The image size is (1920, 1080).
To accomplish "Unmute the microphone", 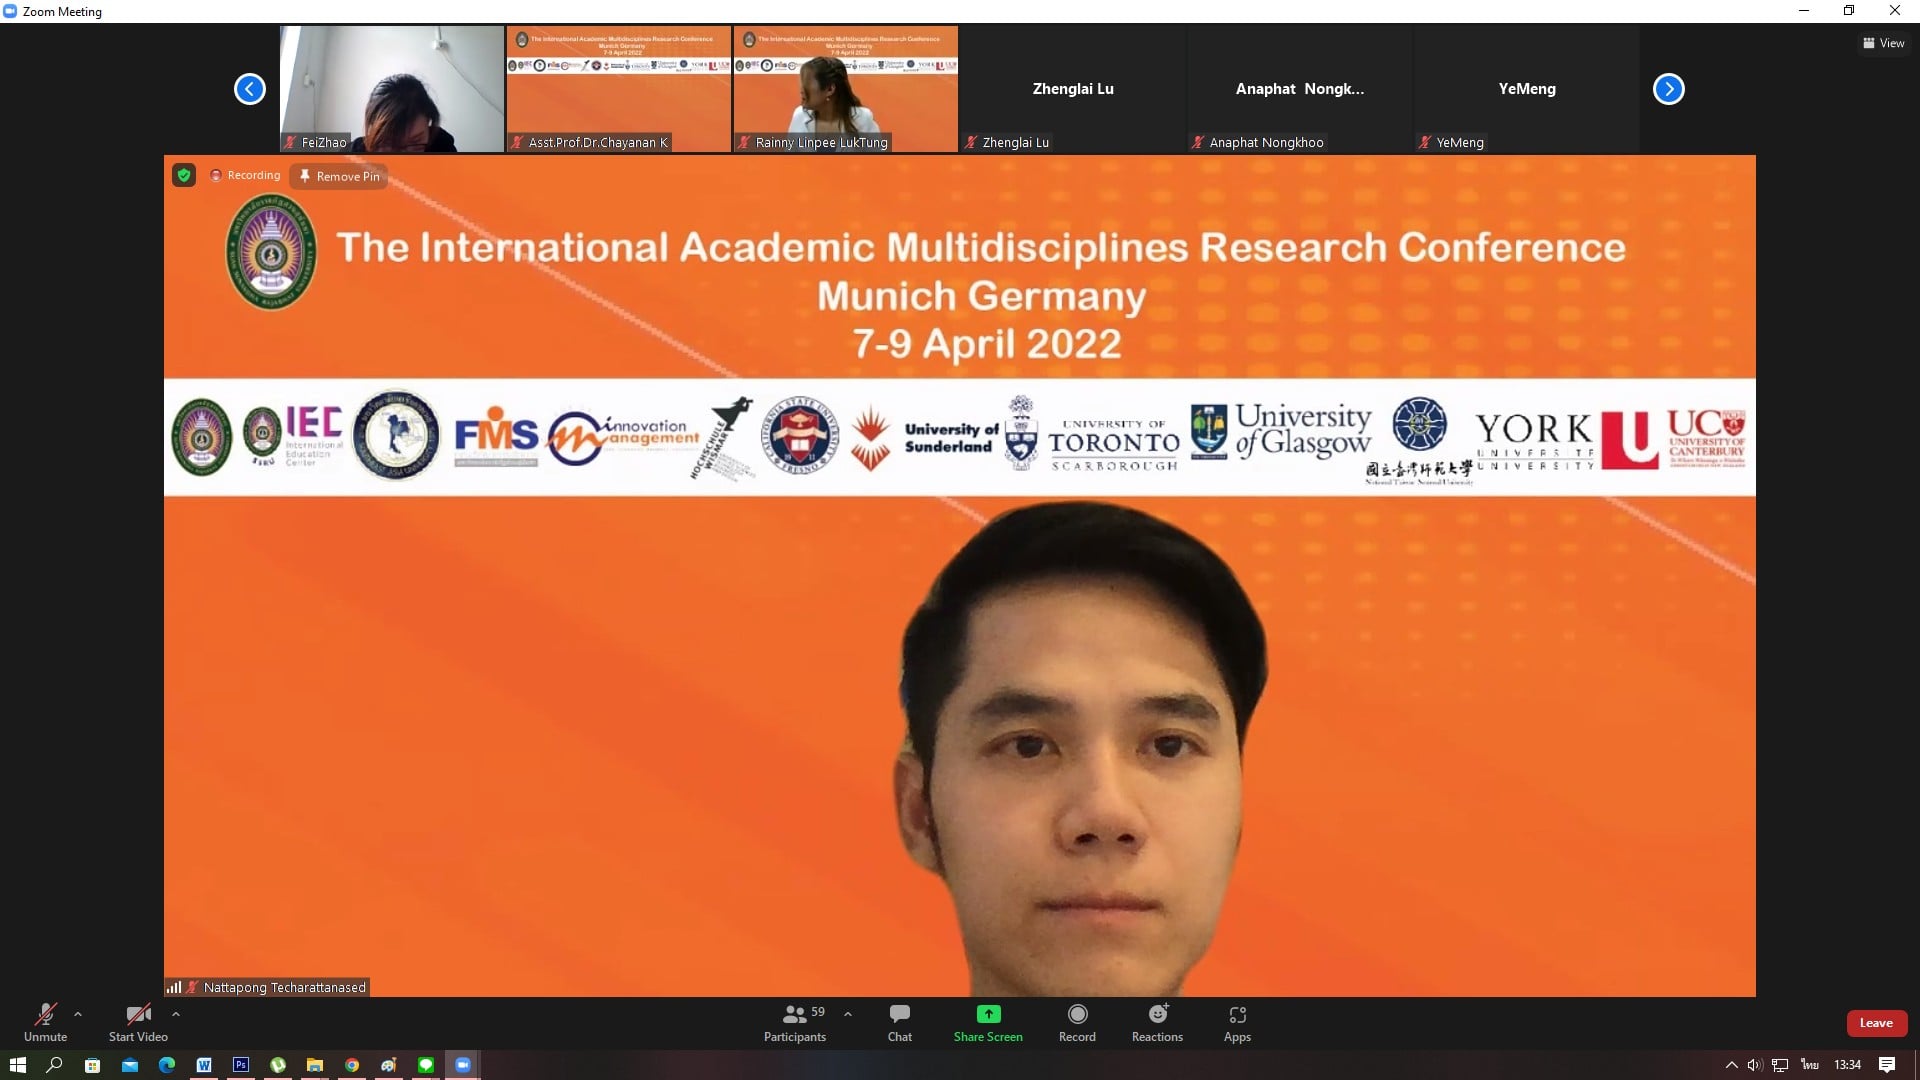I will [x=45, y=1022].
